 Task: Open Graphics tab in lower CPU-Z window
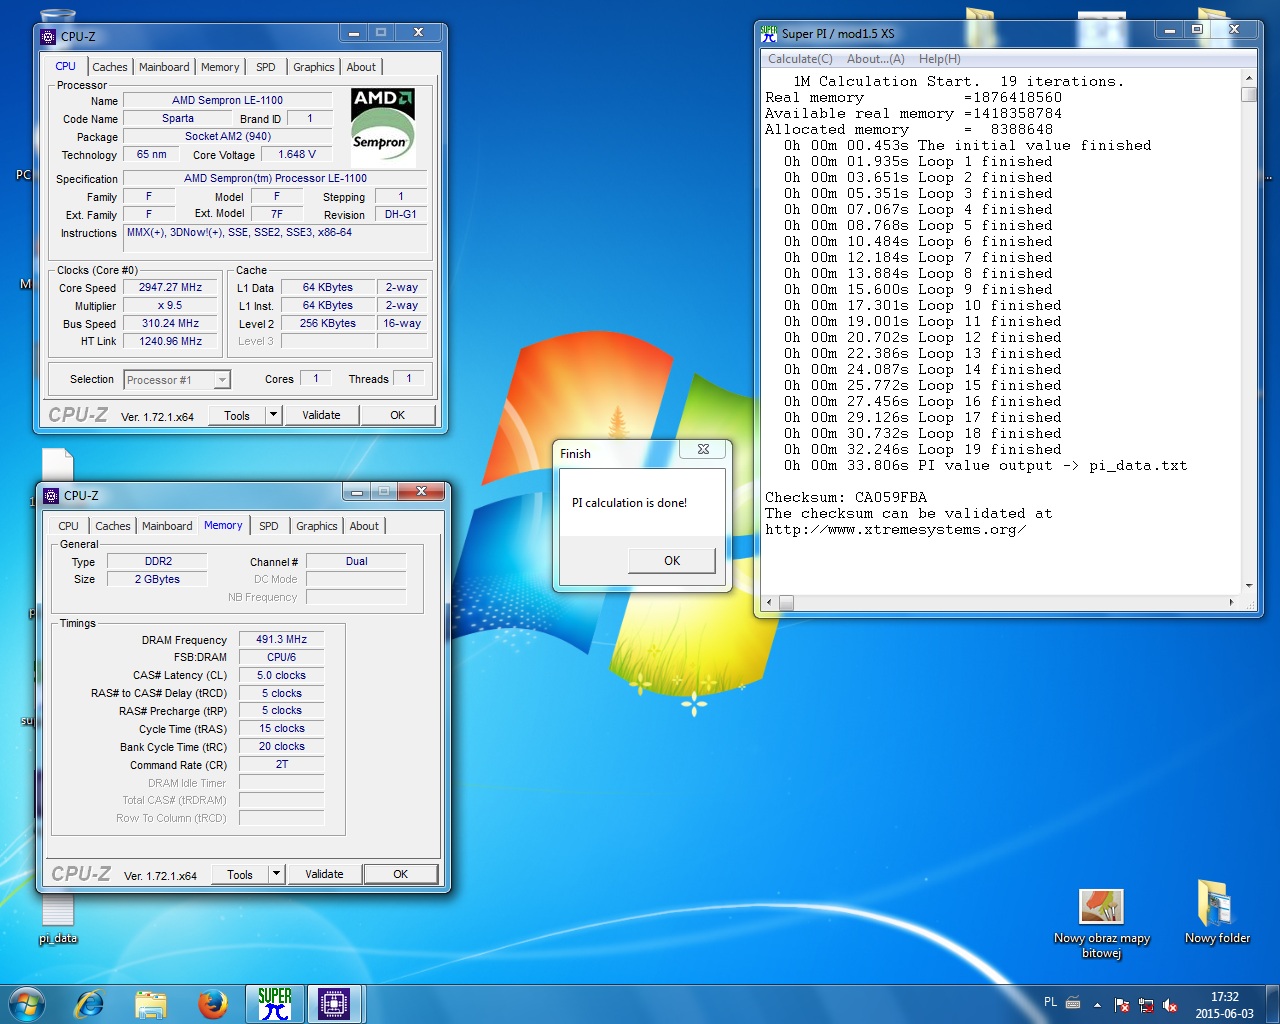(317, 526)
